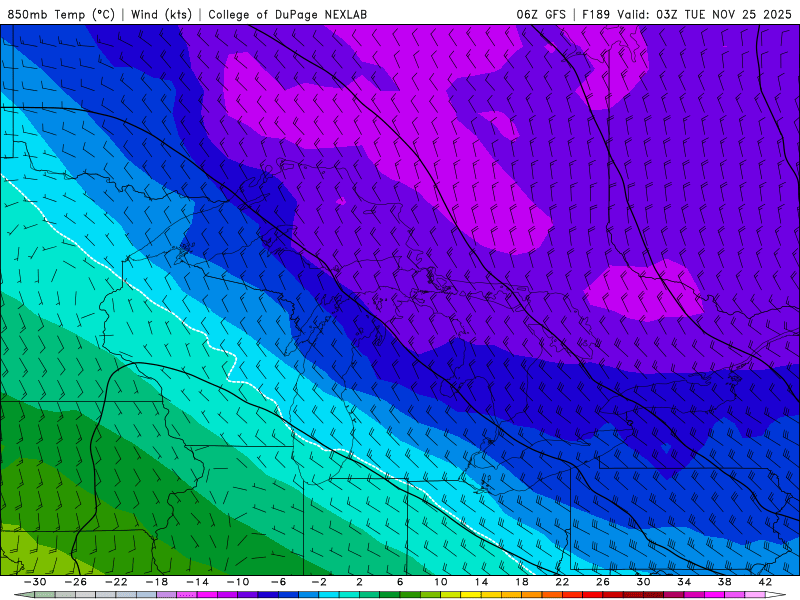Click the 14 color scale label
Viewport: 800px width, 600px height.
482,582
